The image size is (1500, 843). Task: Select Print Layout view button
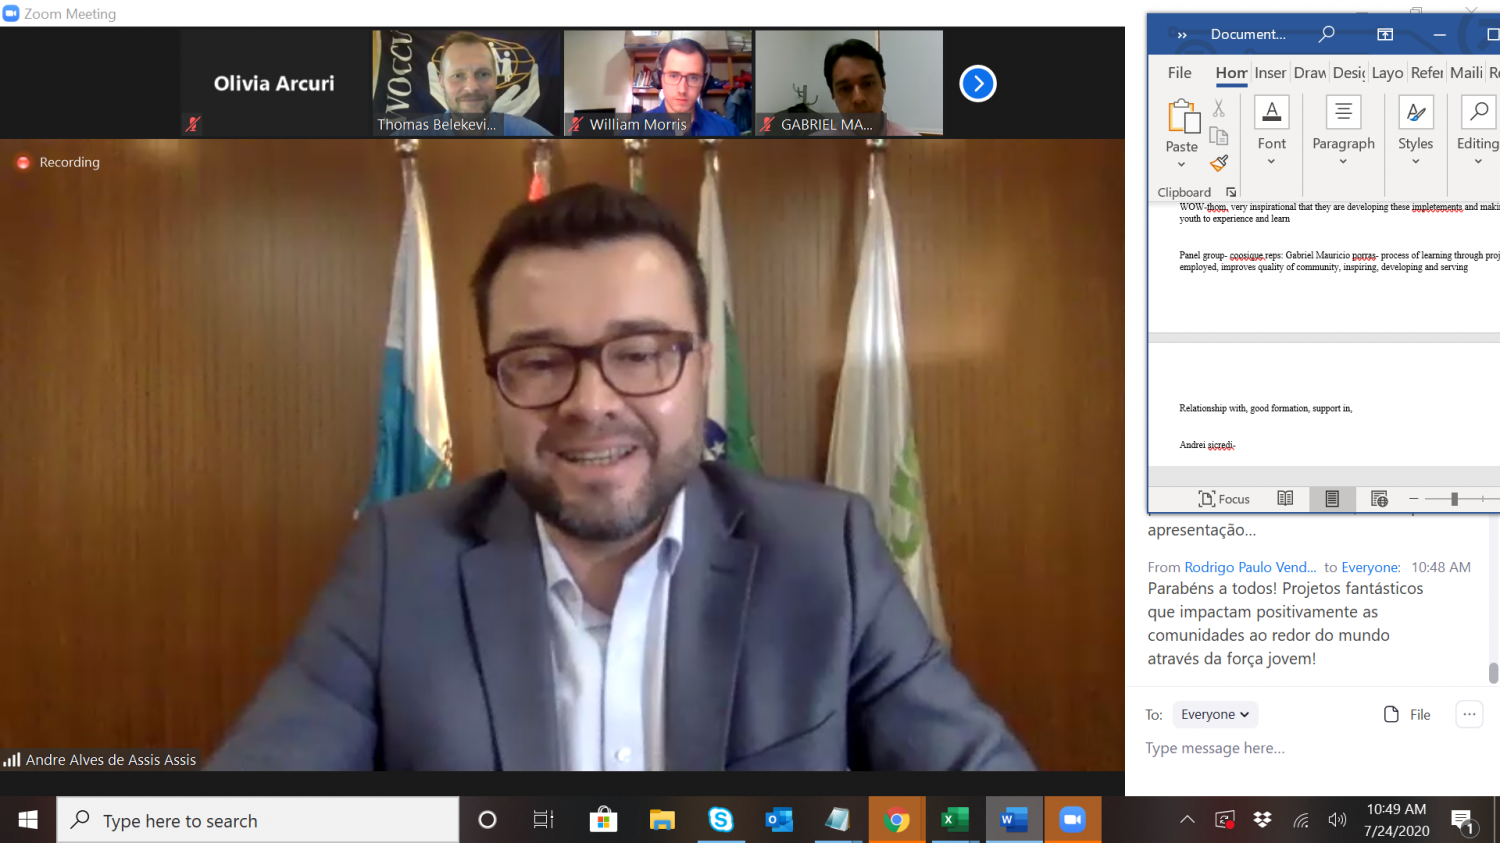click(1332, 499)
